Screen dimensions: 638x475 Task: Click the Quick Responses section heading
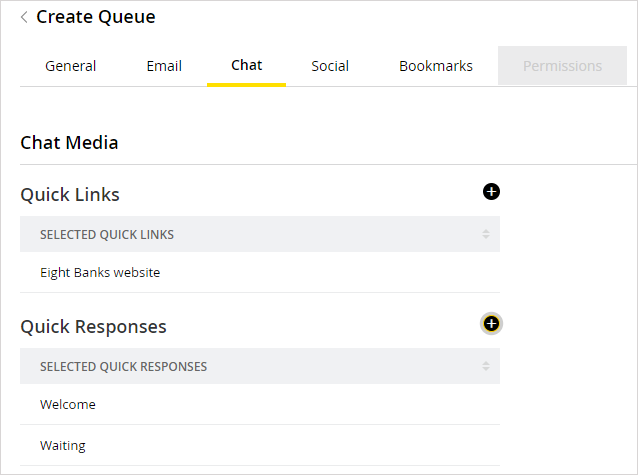tap(94, 327)
